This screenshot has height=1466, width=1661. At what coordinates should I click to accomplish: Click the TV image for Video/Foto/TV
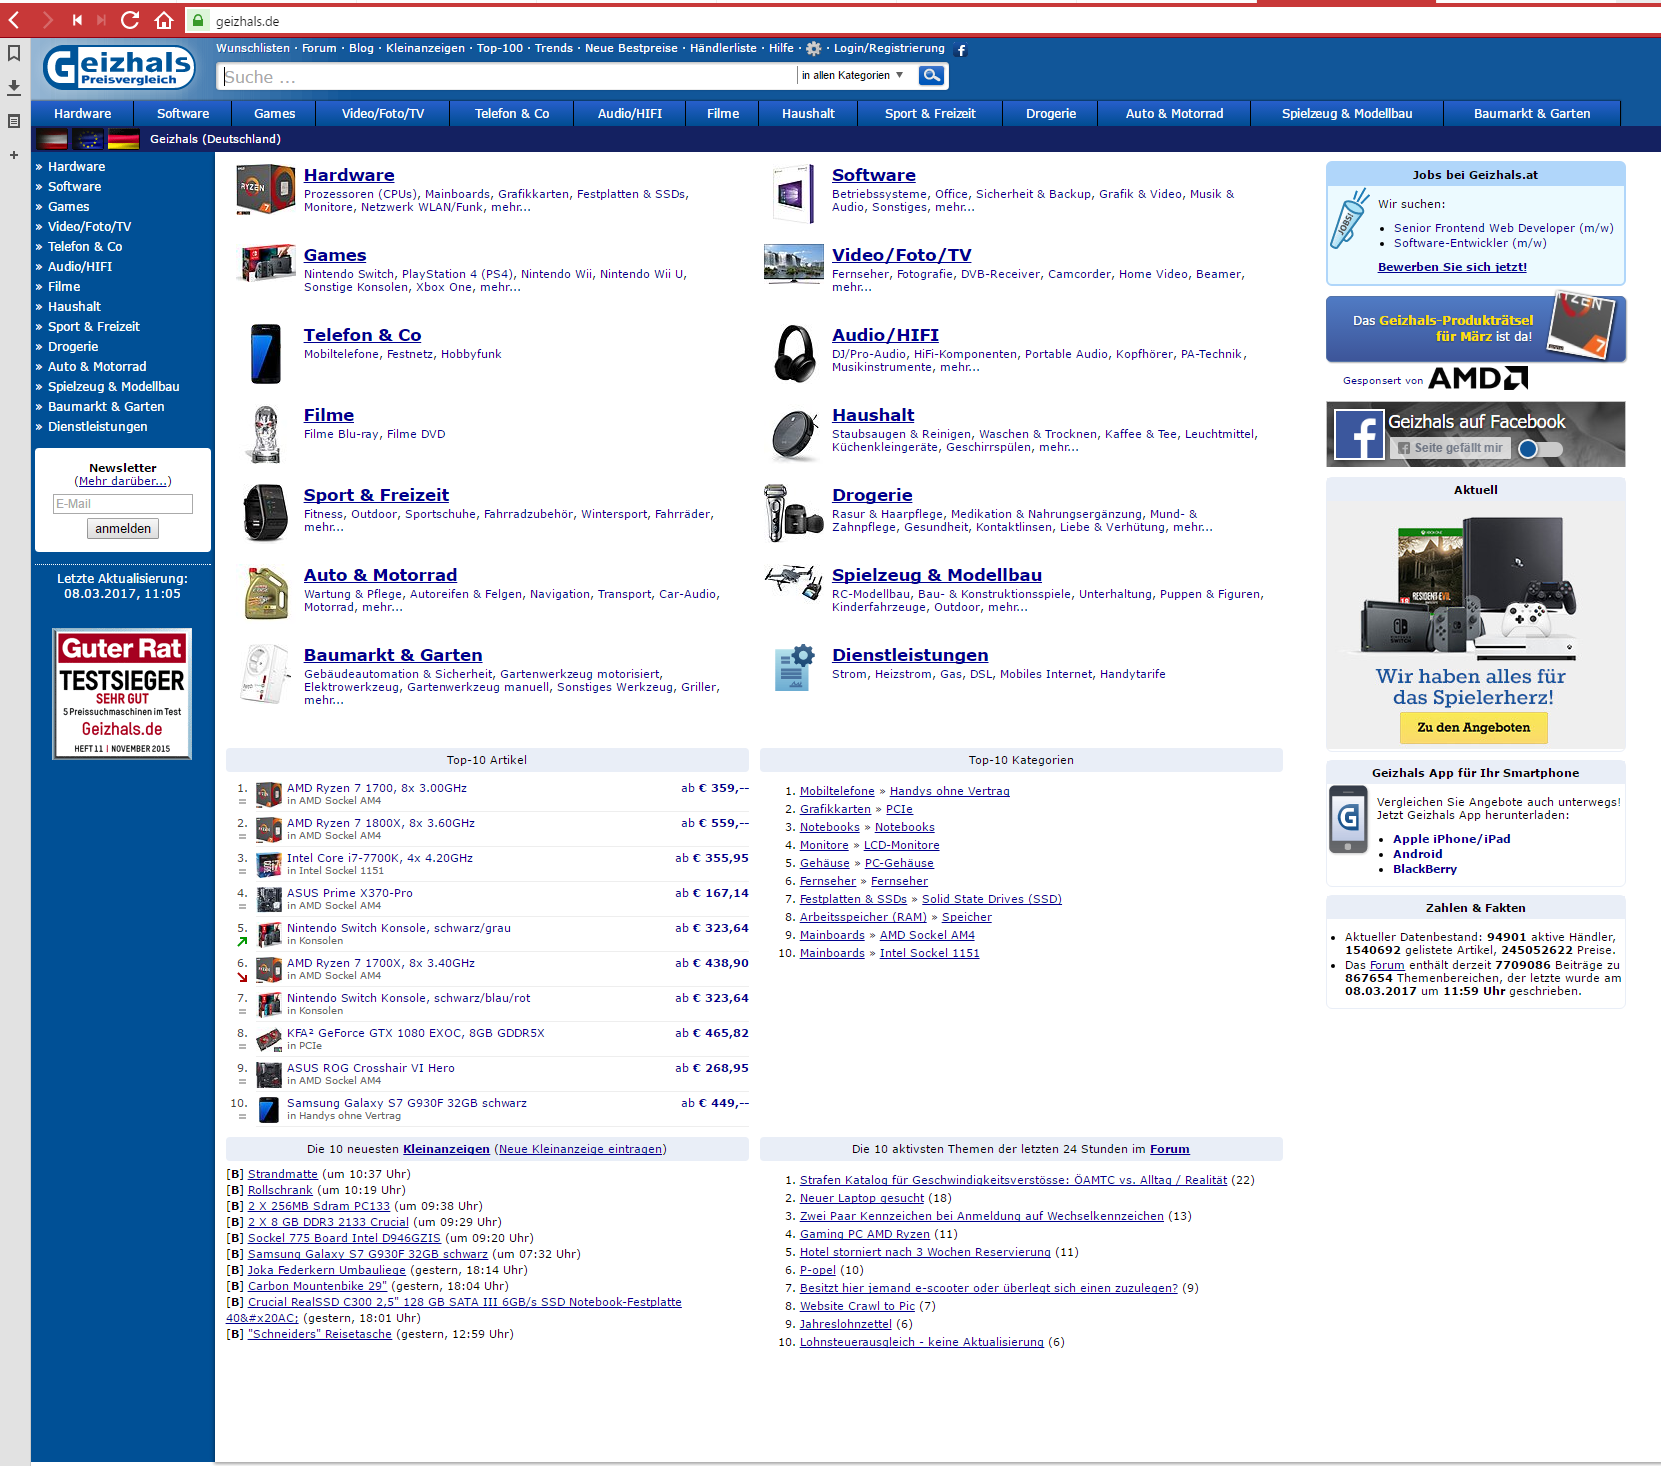793,264
